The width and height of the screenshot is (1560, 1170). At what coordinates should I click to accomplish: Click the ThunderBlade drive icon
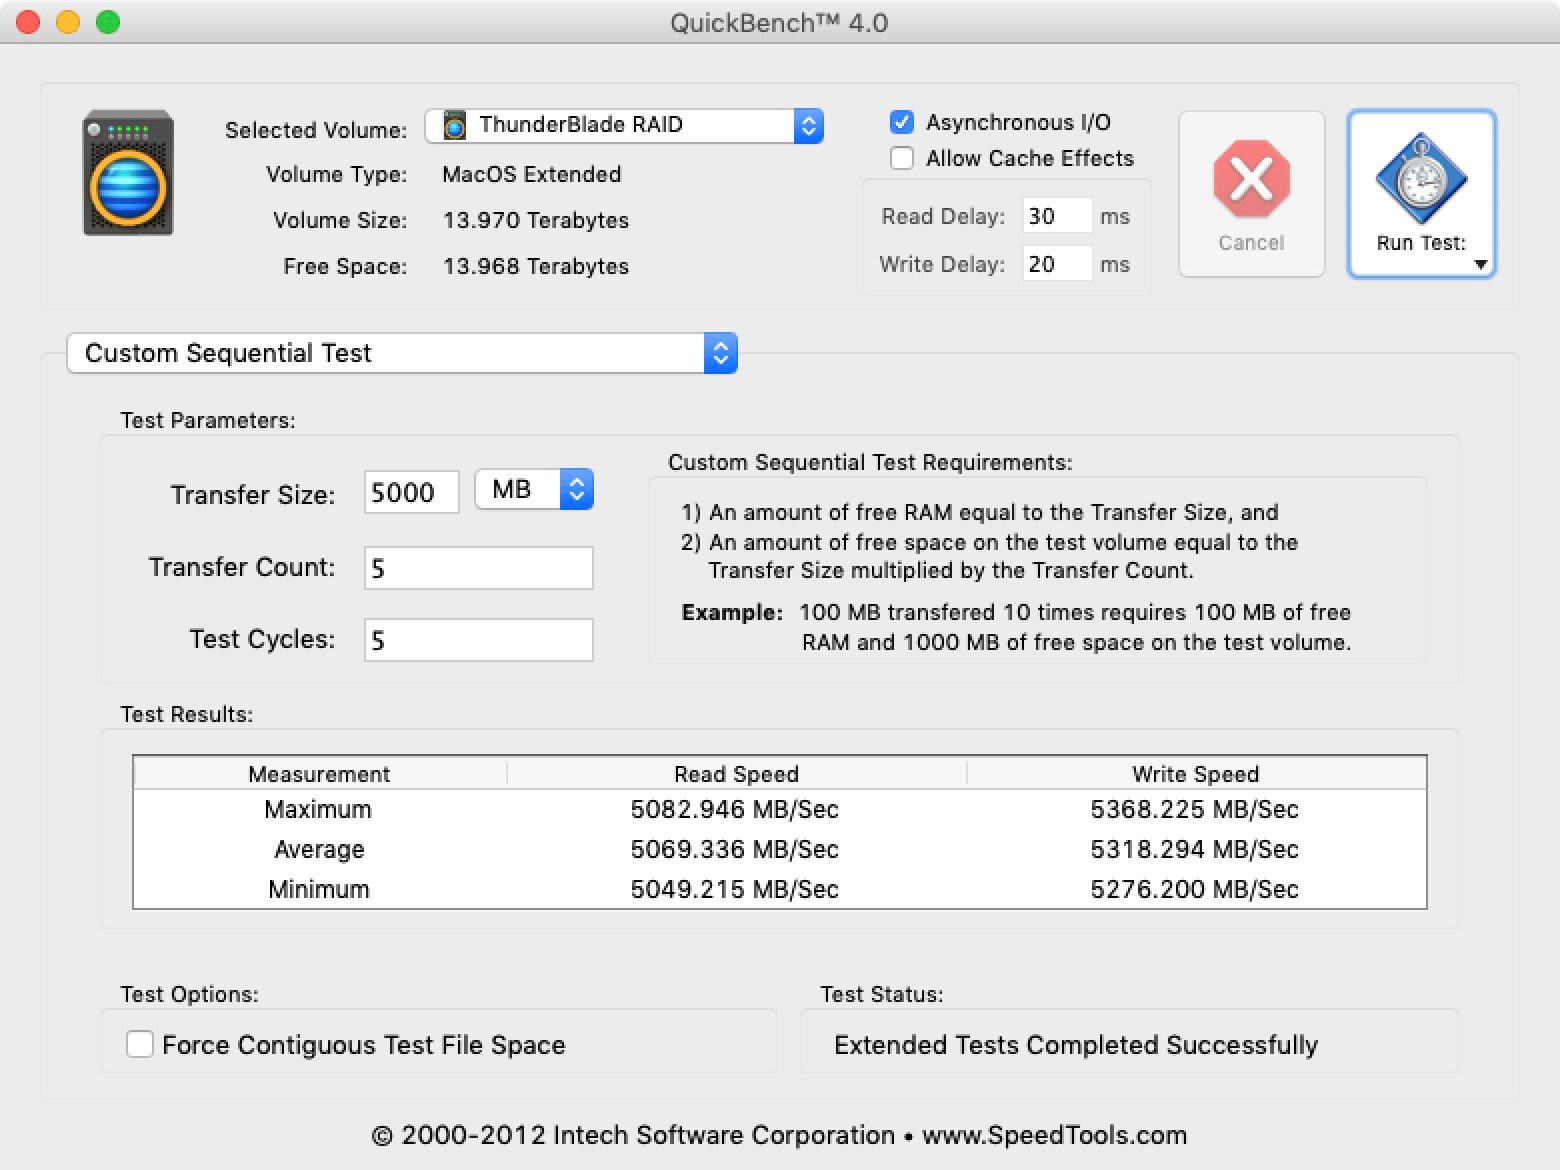(x=128, y=173)
